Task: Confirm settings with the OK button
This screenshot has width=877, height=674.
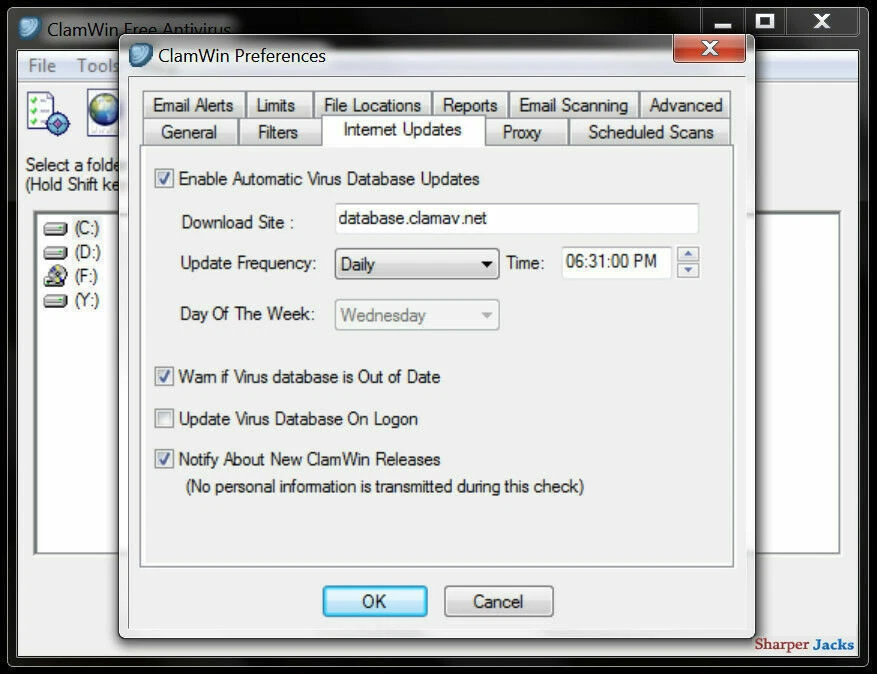Action: pyautogui.click(x=374, y=601)
